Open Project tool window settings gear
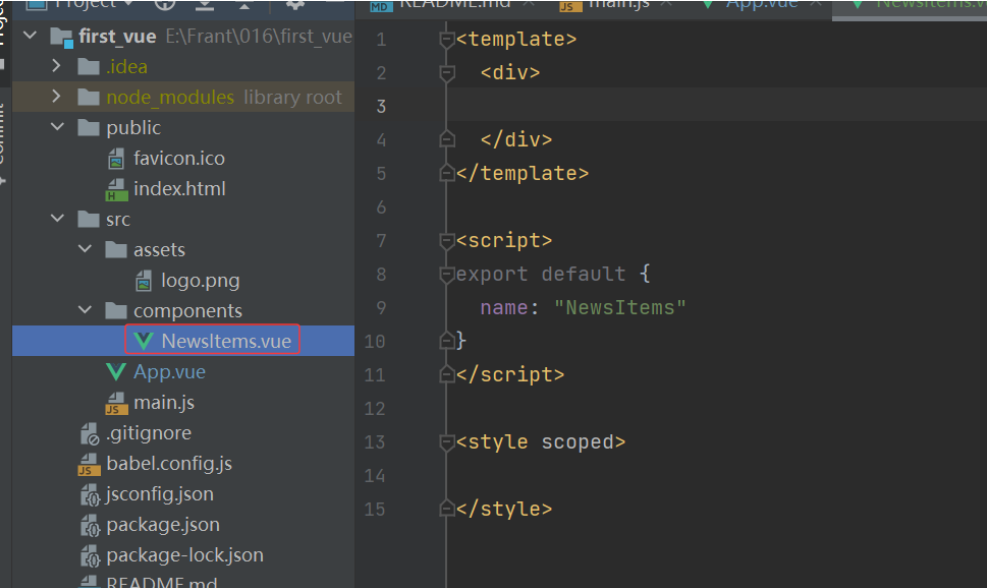 295,4
